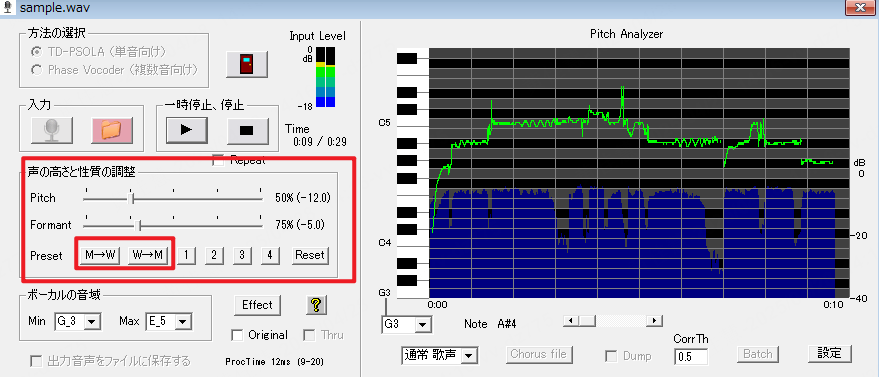Image resolution: width=879 pixels, height=377 pixels.
Task: Tick the Original checkbox
Action: click(x=238, y=335)
